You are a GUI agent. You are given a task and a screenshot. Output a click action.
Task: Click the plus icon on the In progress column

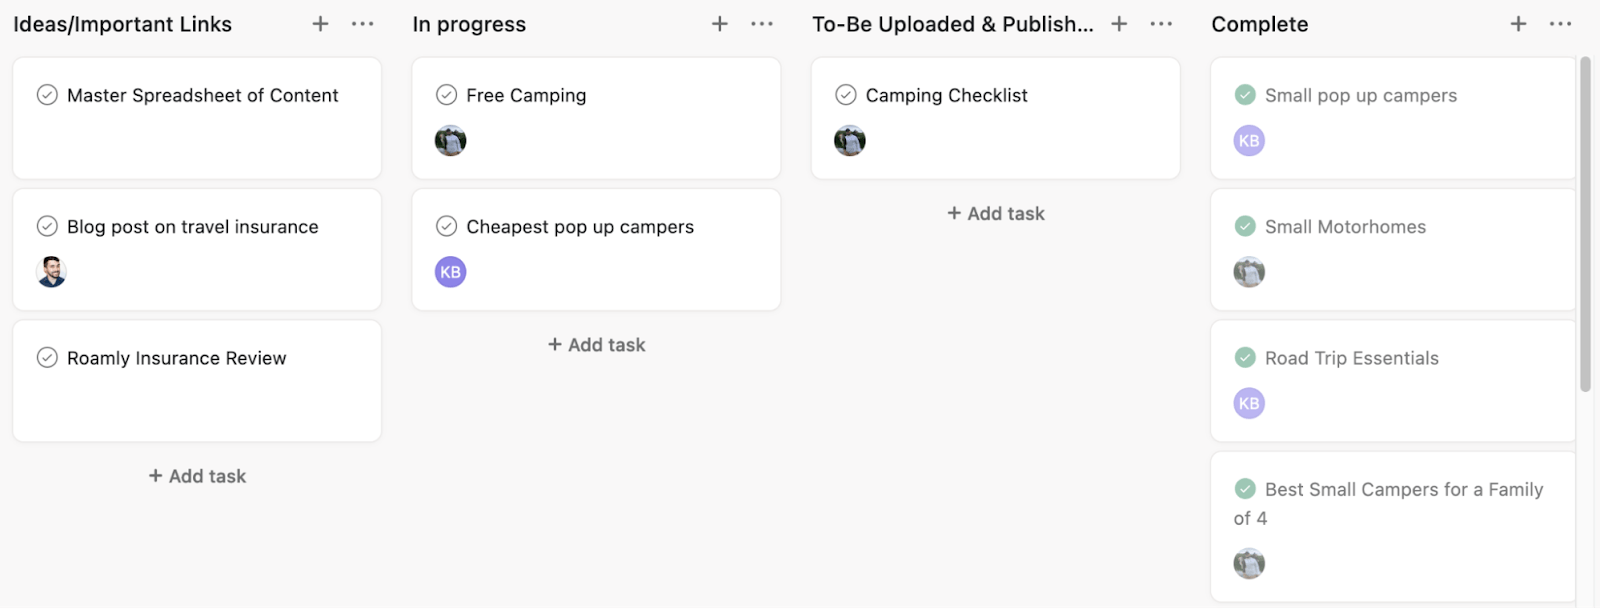pos(719,23)
